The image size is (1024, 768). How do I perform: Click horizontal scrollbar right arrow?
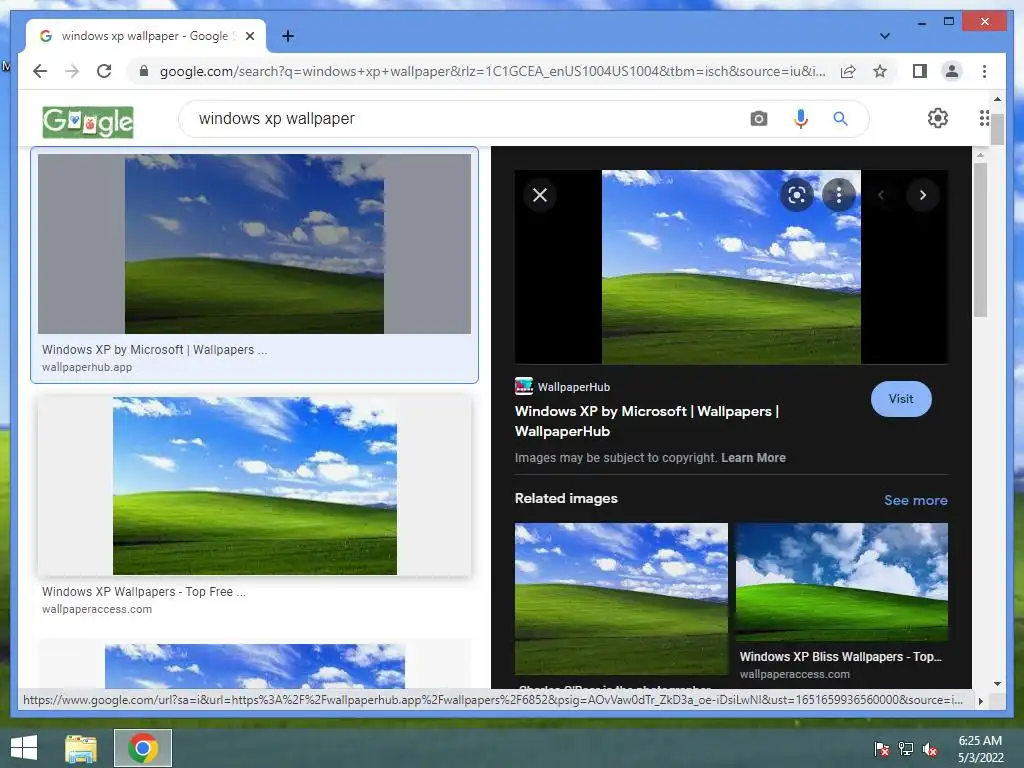tap(980, 701)
